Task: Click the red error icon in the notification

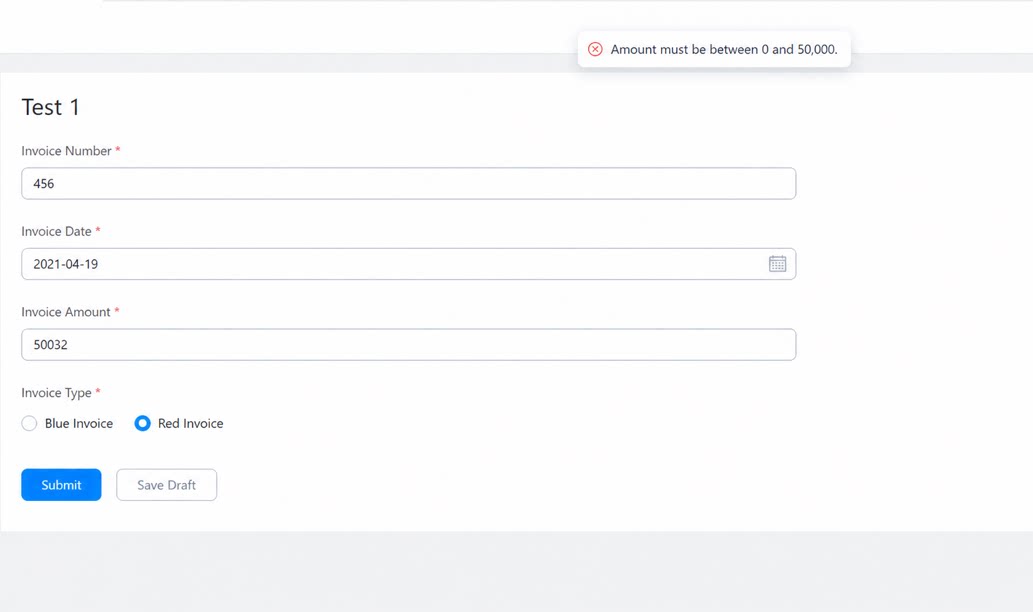Action: tap(595, 49)
